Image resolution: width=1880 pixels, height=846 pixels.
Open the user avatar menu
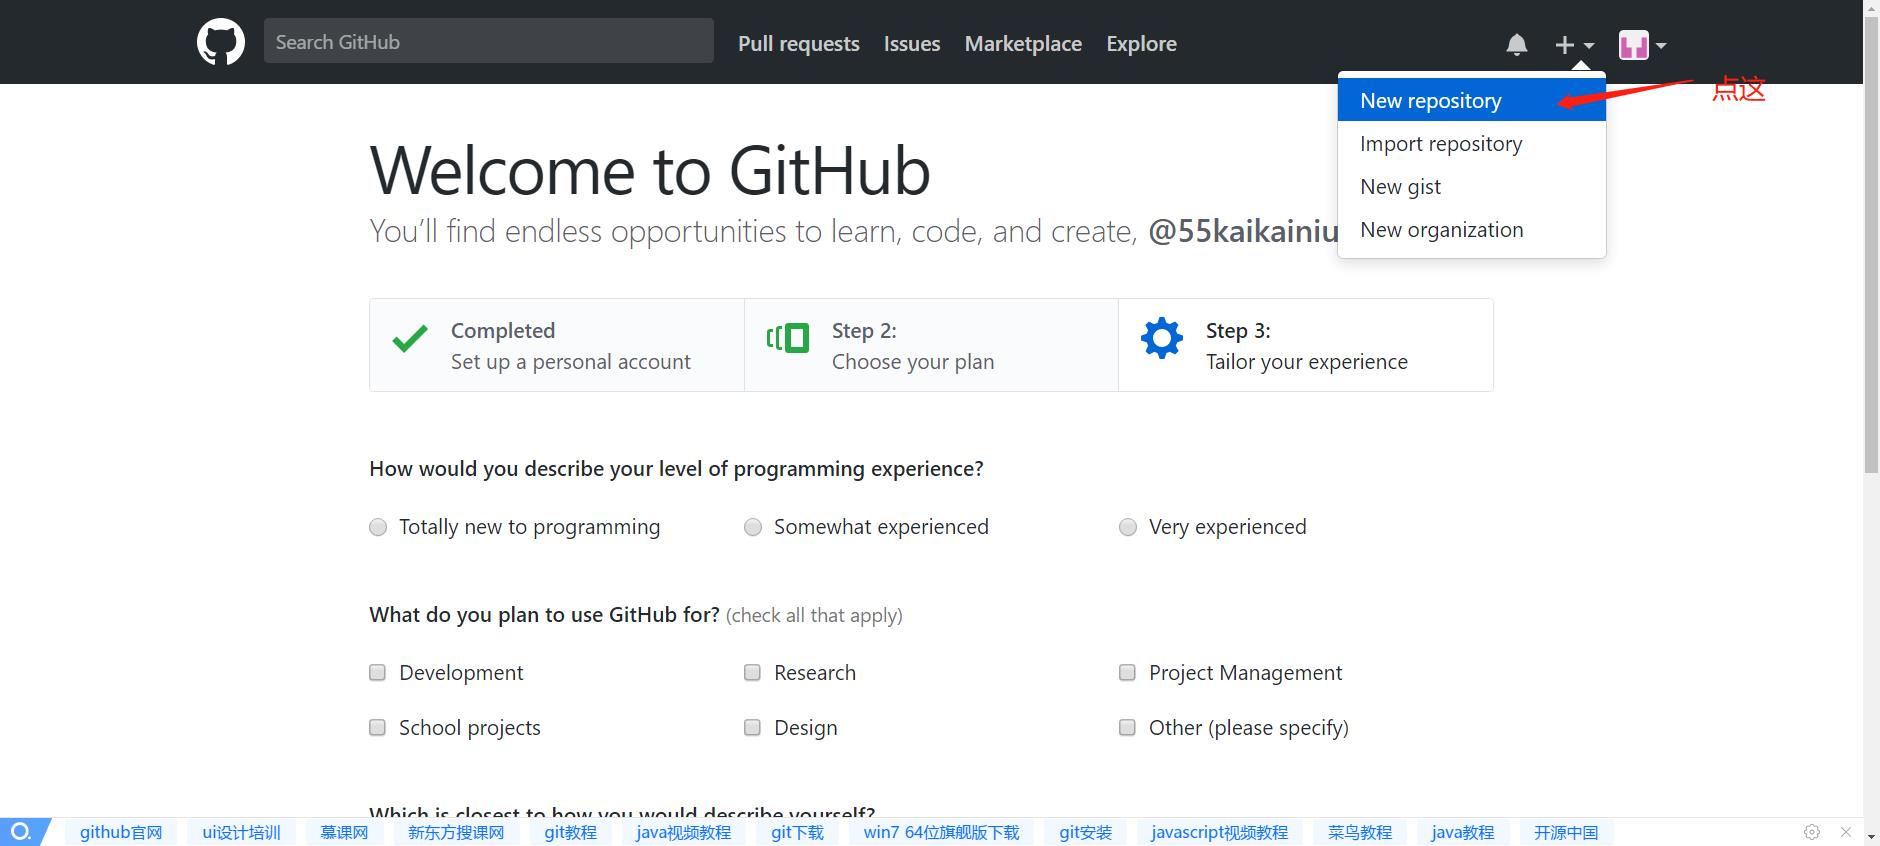pos(1642,44)
